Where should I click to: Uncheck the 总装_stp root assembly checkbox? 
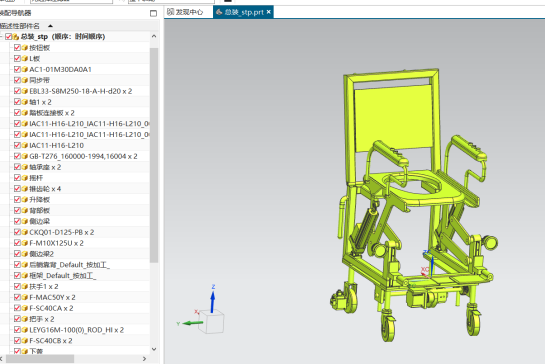coord(8,37)
